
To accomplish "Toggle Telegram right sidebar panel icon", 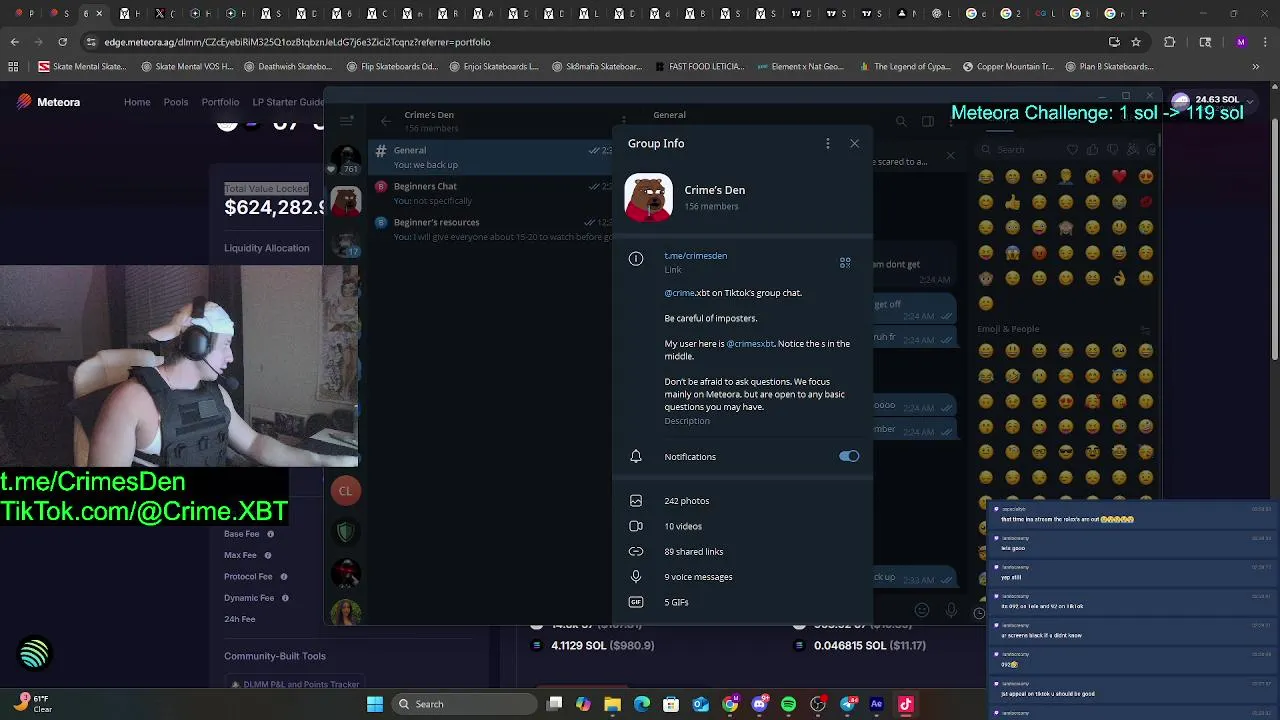I will (927, 121).
